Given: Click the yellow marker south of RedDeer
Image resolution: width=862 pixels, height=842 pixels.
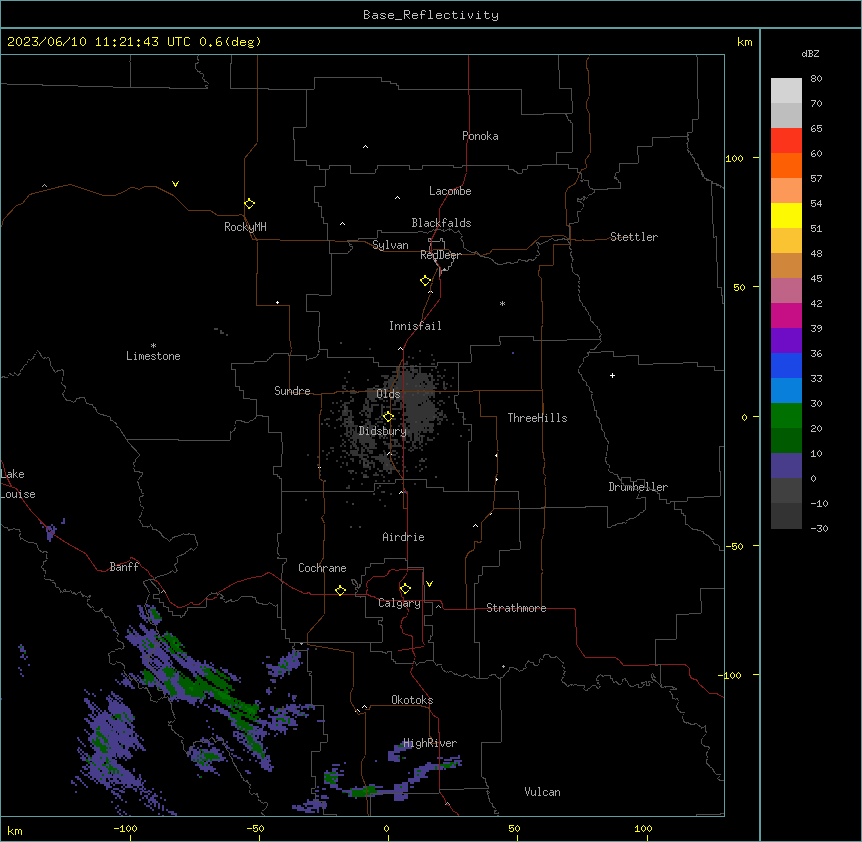Looking at the screenshot, I should 425,281.
